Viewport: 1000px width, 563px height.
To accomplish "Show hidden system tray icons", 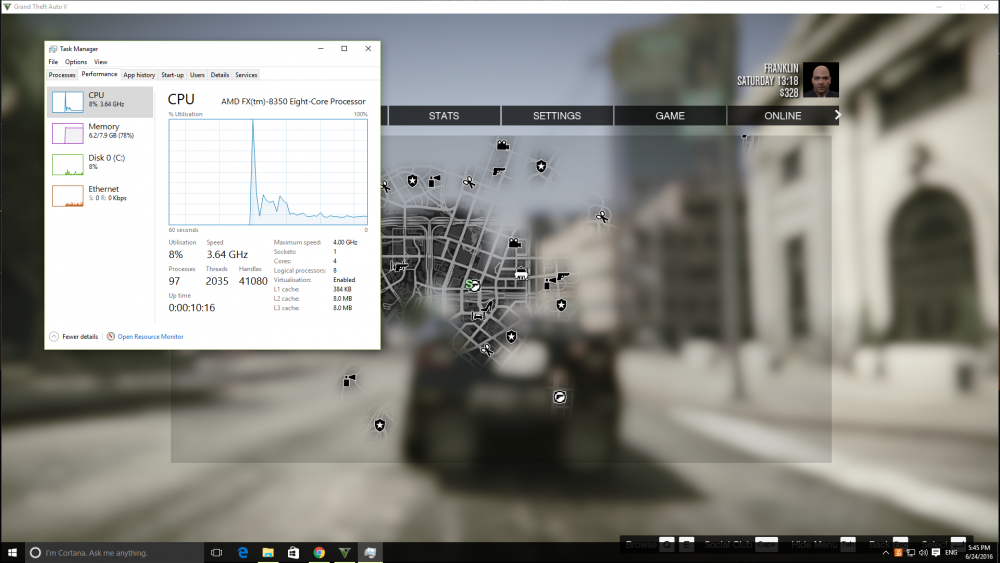I will tap(885, 553).
